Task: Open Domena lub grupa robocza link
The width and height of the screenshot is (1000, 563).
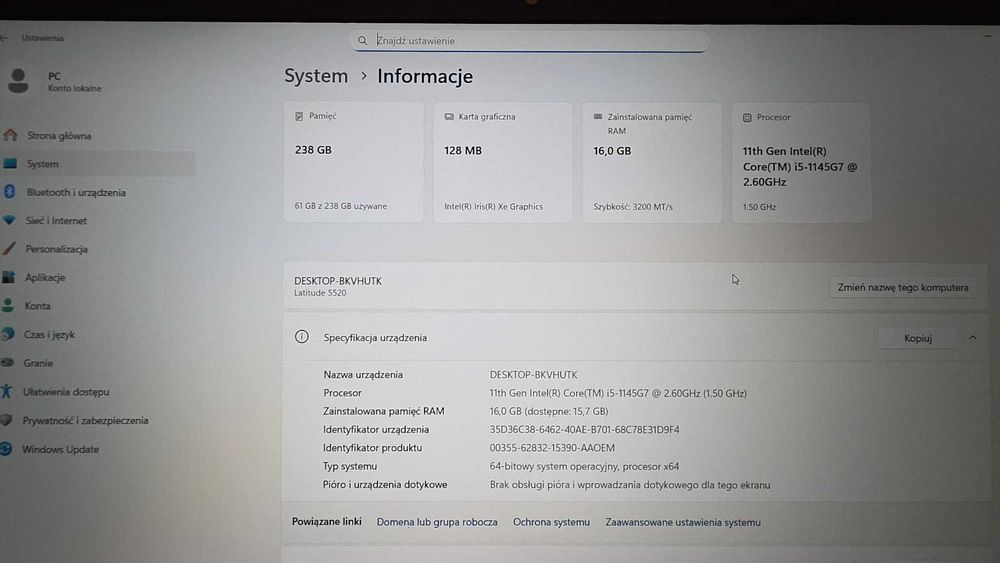Action: click(437, 522)
